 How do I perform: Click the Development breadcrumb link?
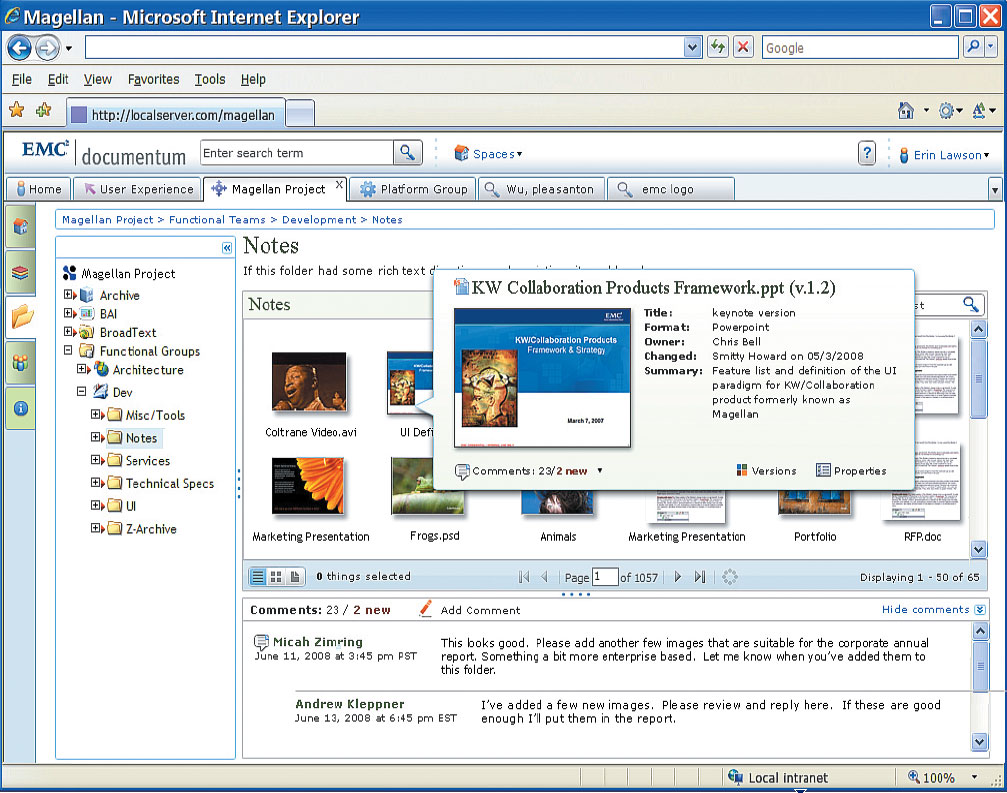tap(318, 220)
